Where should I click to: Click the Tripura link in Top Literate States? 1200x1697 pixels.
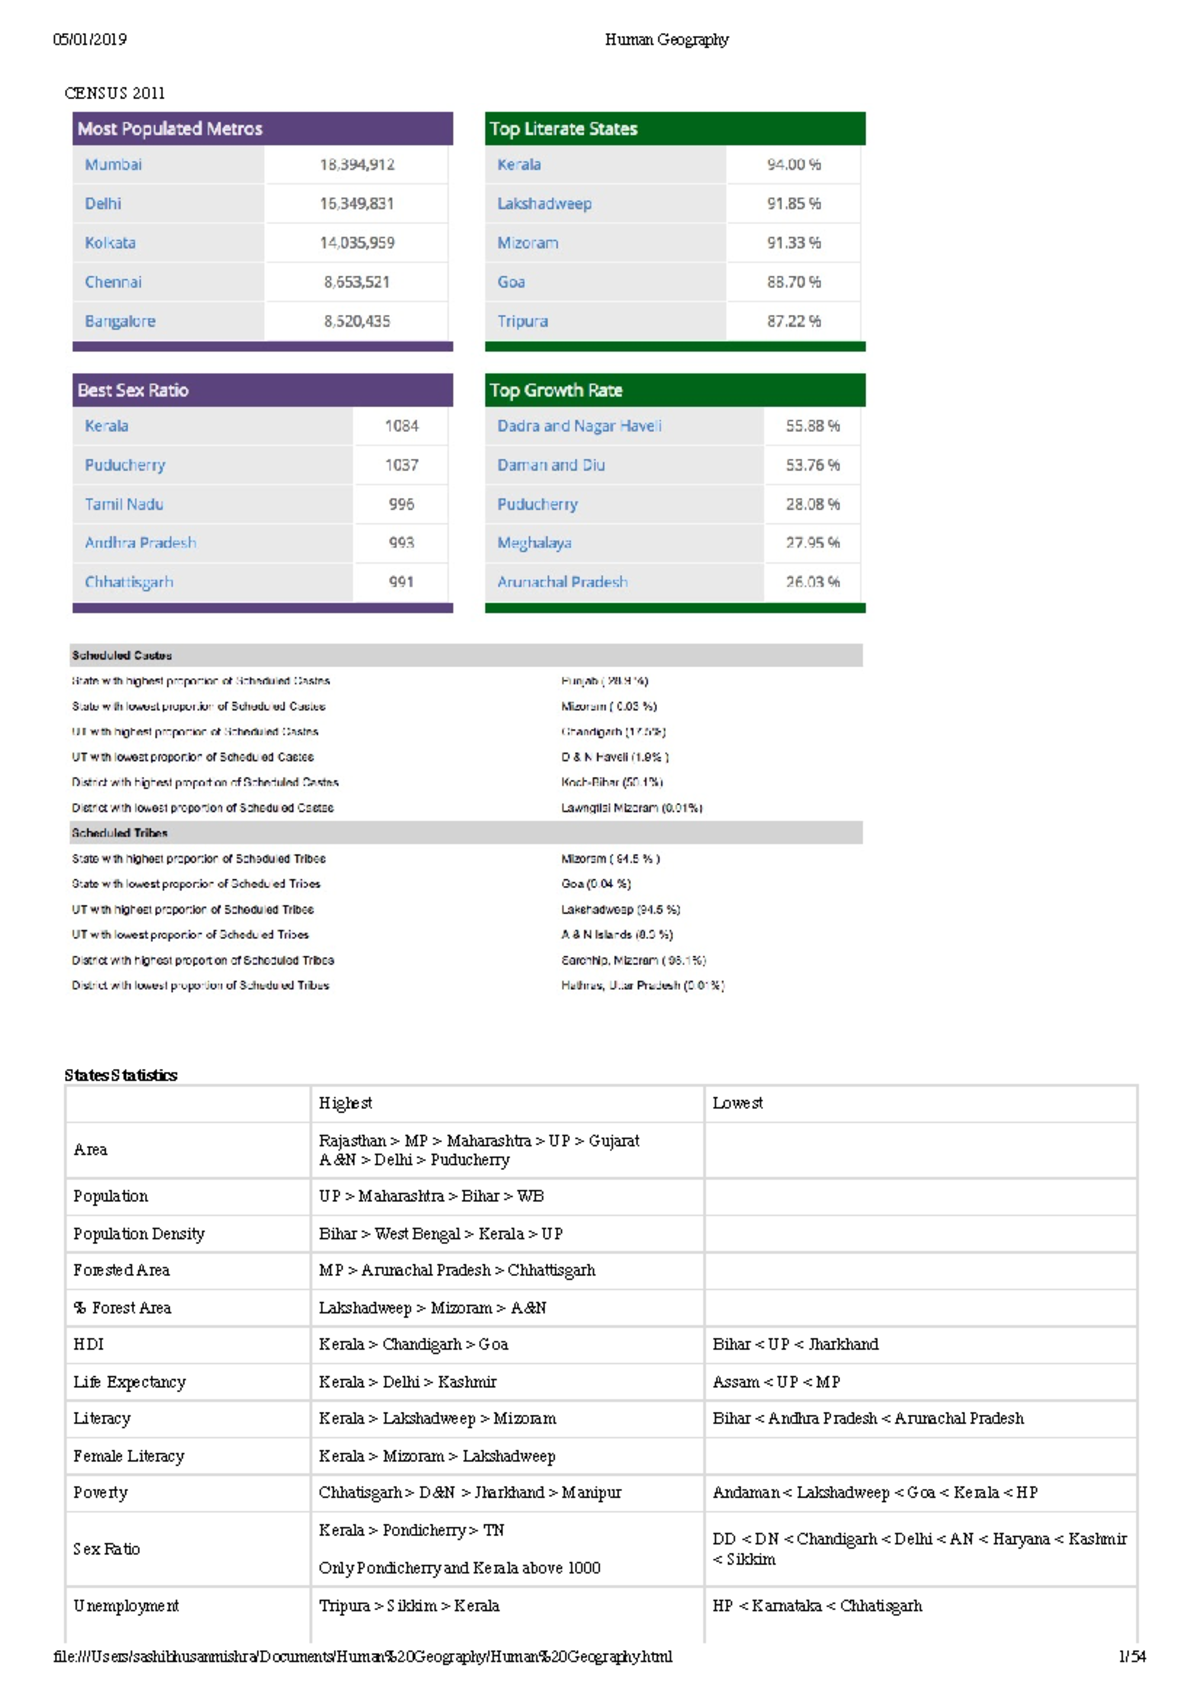(x=522, y=321)
